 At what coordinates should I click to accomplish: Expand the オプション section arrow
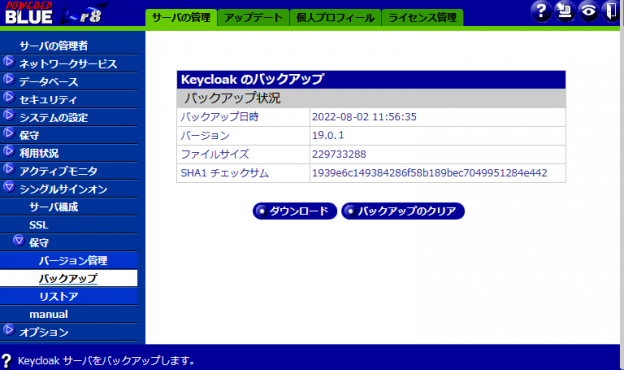coord(9,330)
